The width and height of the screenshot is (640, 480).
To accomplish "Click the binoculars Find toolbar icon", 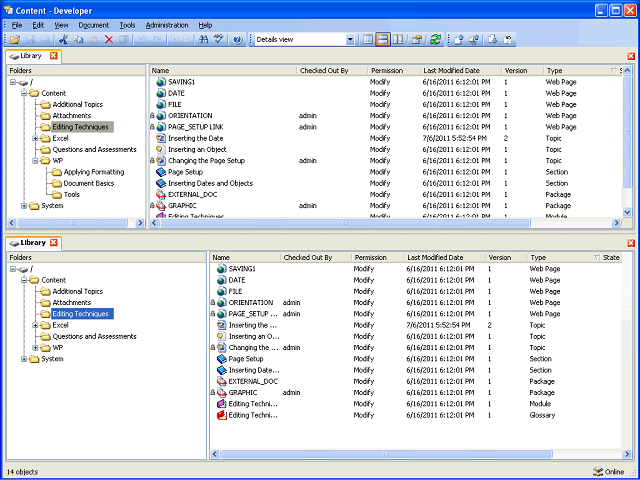I will coord(203,40).
